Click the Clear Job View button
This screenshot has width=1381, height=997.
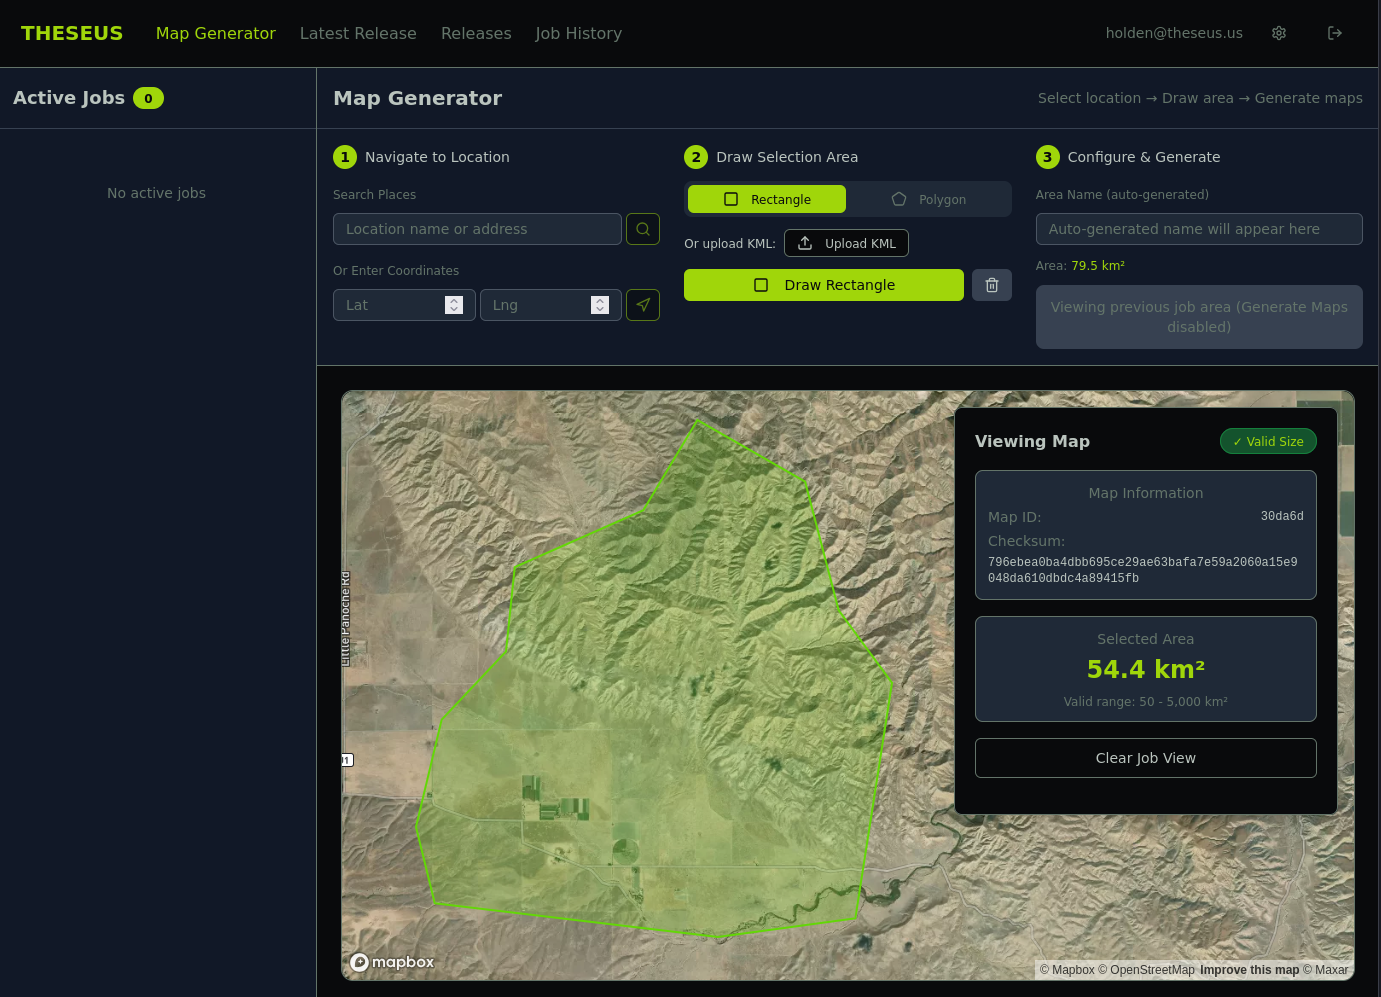pyautogui.click(x=1145, y=758)
